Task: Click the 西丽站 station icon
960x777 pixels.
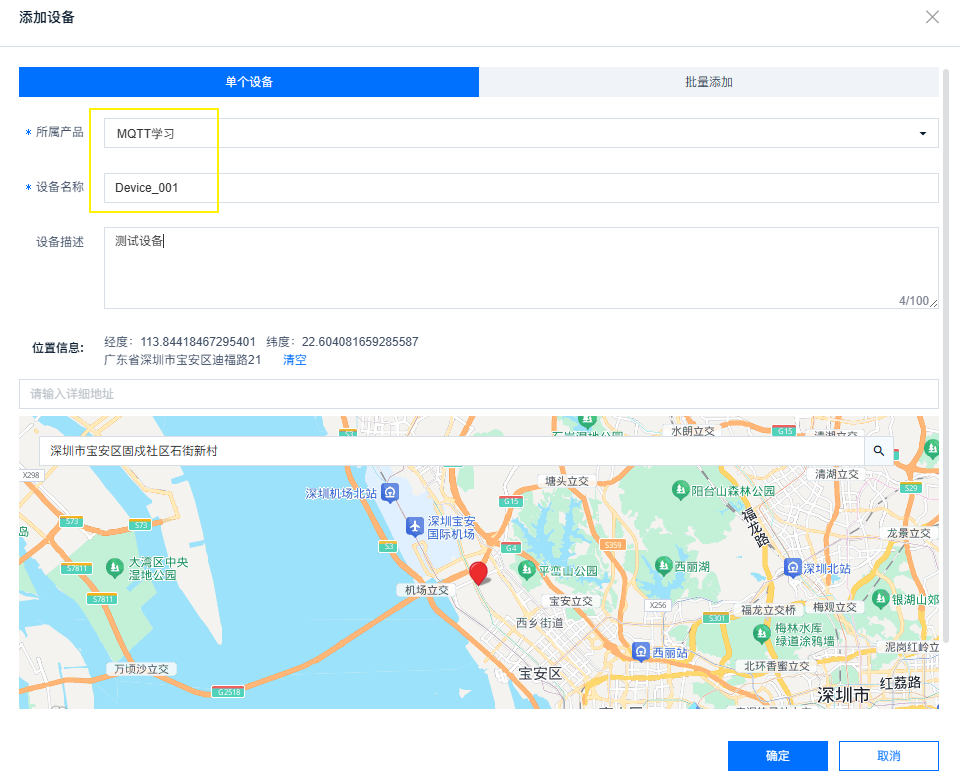Action: coord(639,652)
